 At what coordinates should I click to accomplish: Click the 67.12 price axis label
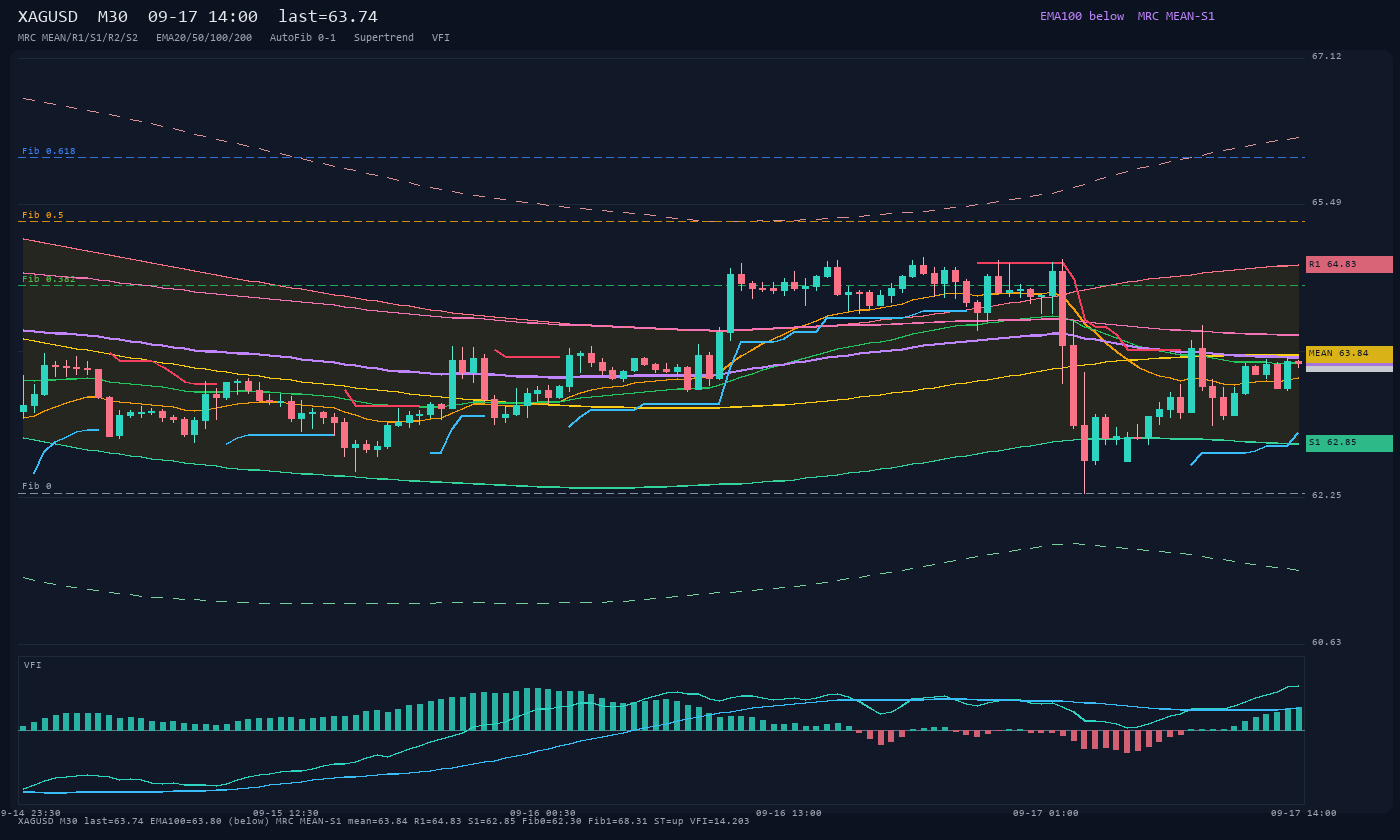click(x=1327, y=56)
